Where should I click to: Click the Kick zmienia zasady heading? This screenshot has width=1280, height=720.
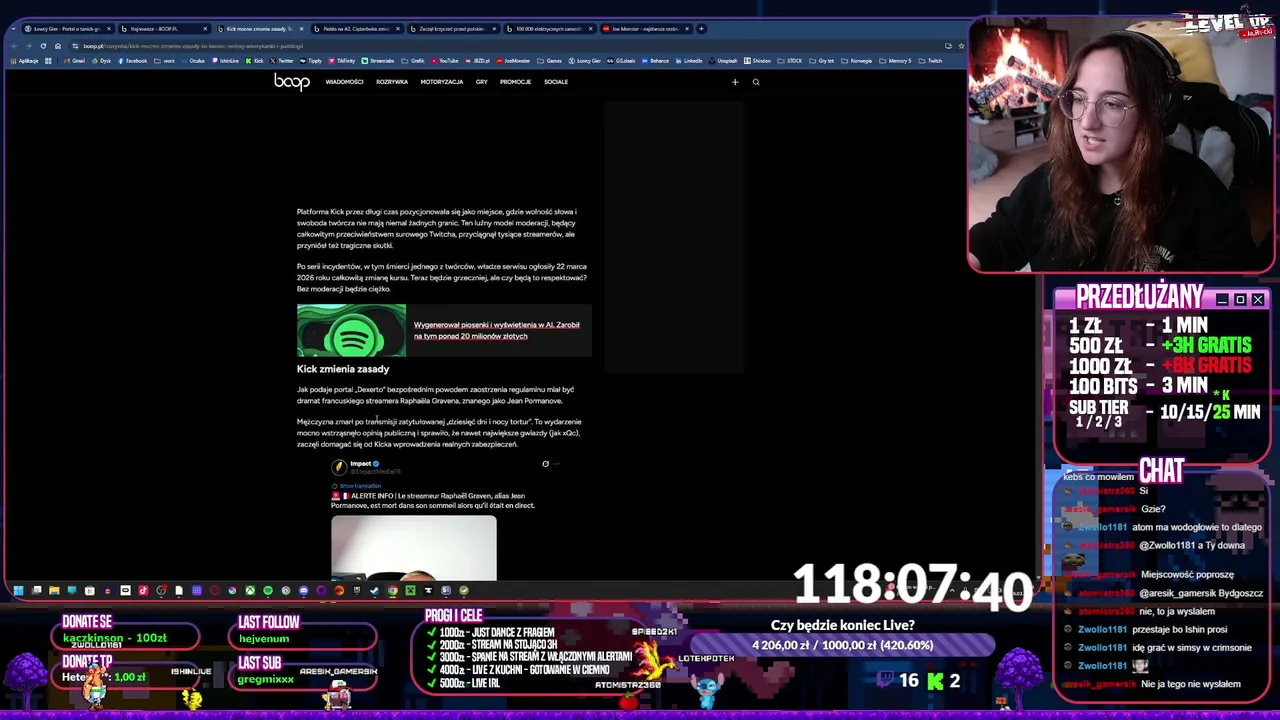343,369
